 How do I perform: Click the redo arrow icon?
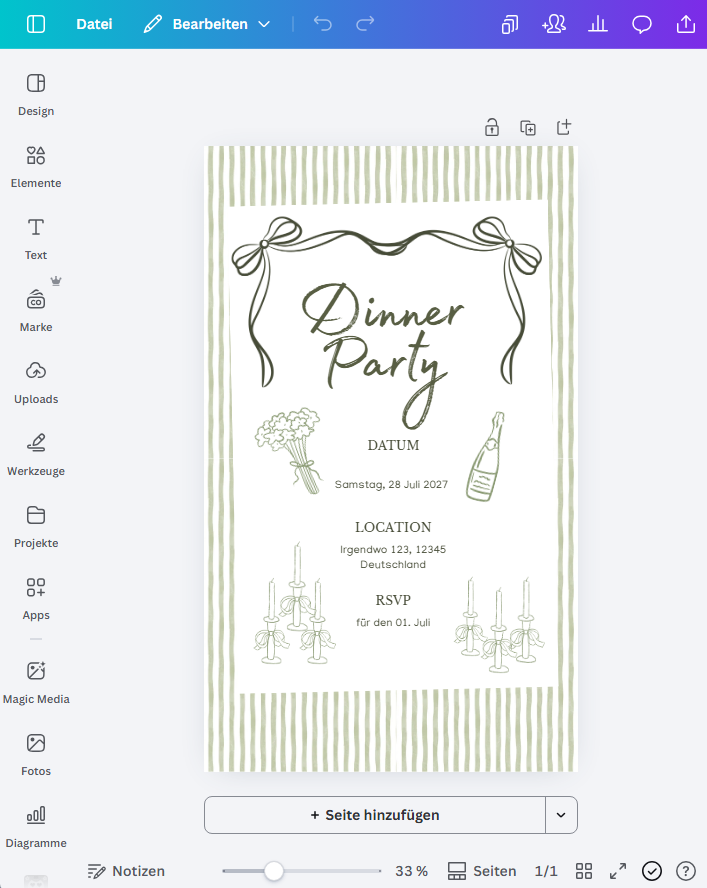(366, 24)
